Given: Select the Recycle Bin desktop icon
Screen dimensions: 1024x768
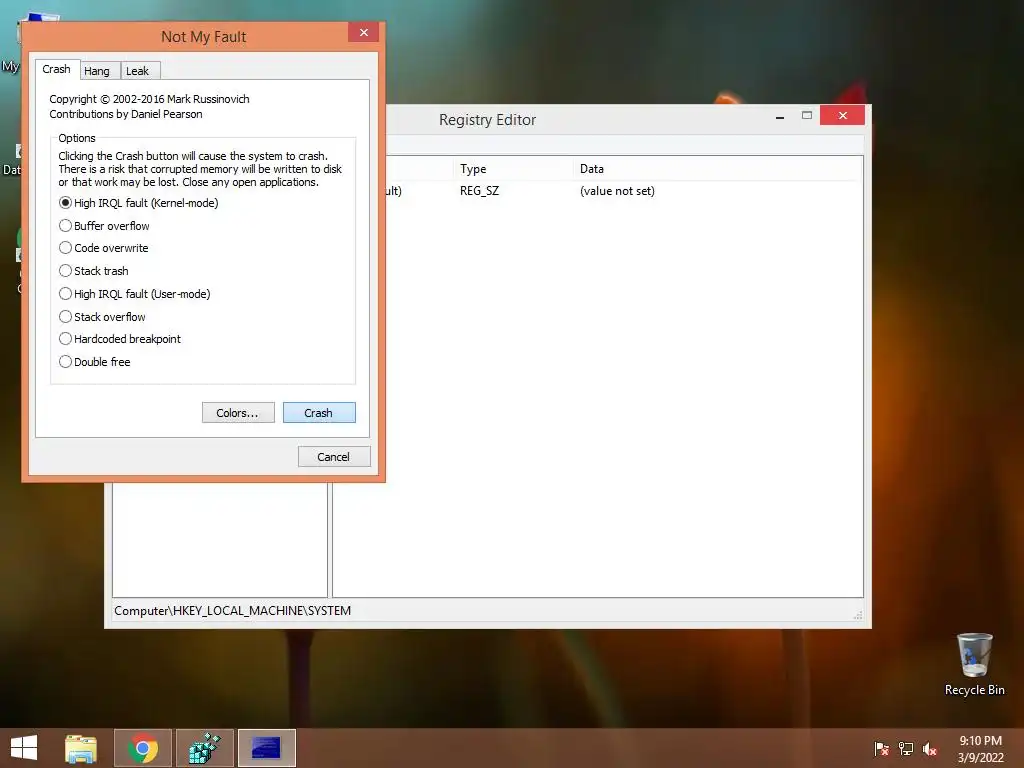Looking at the screenshot, I should point(974,665).
